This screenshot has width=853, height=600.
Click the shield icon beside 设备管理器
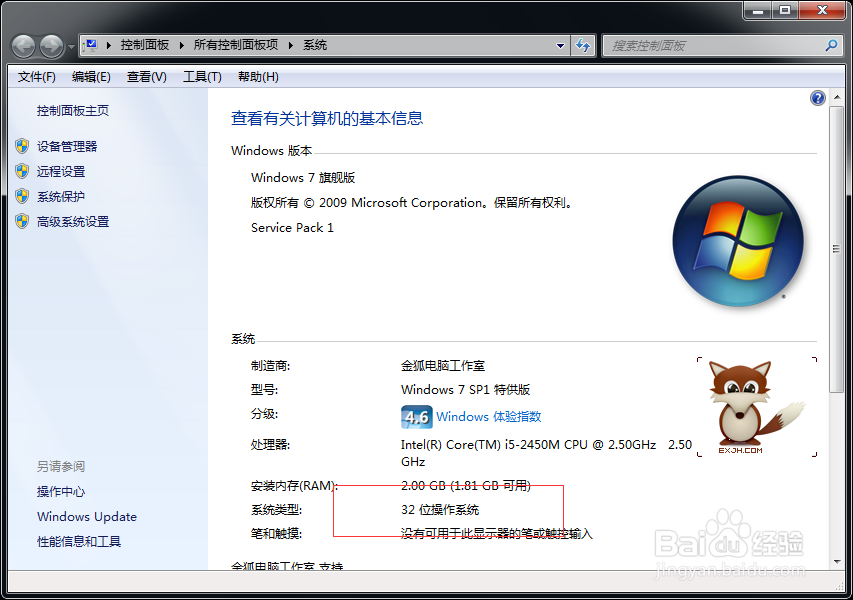(x=22, y=146)
